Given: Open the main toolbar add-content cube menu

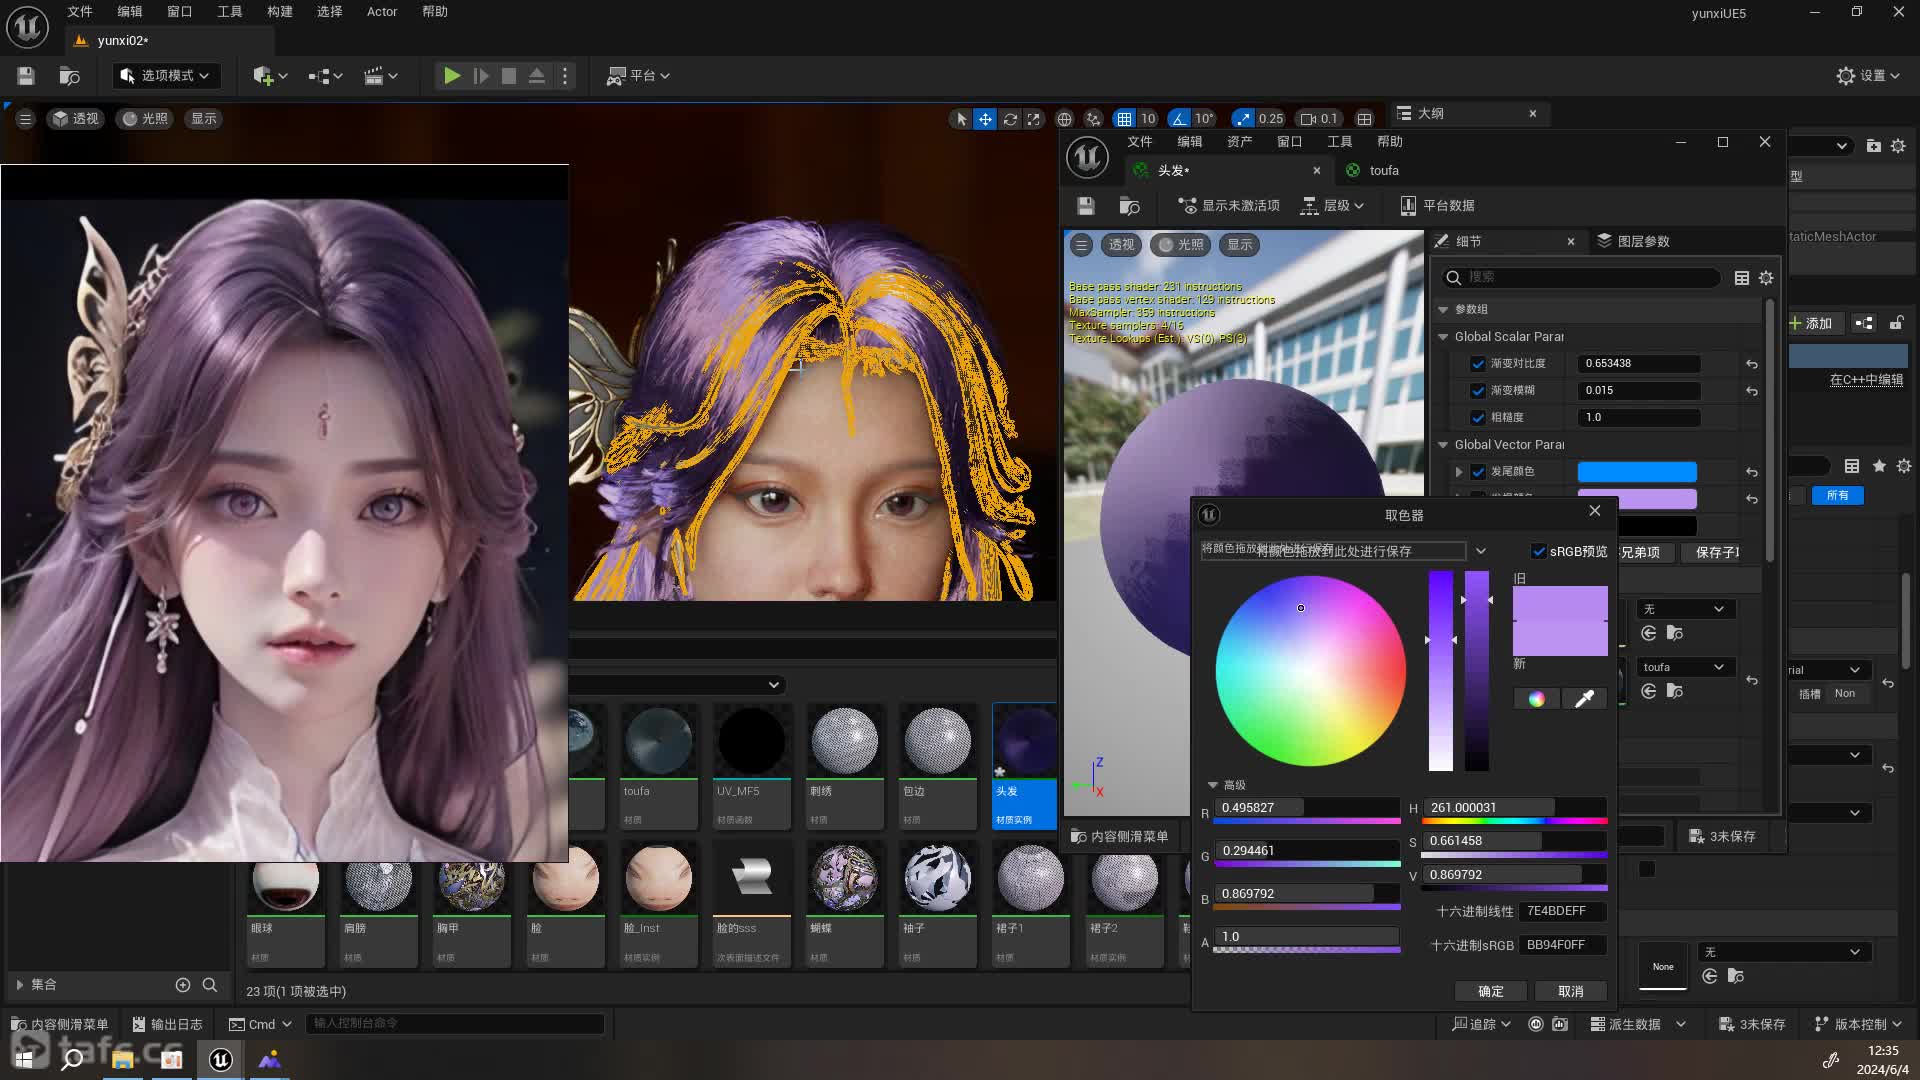Looking at the screenshot, I should tap(270, 76).
